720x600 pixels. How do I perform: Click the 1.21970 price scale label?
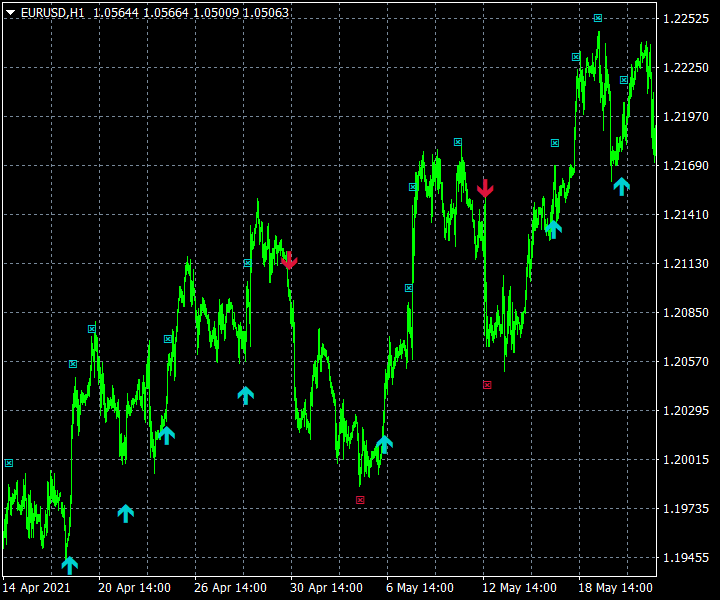[x=686, y=117]
